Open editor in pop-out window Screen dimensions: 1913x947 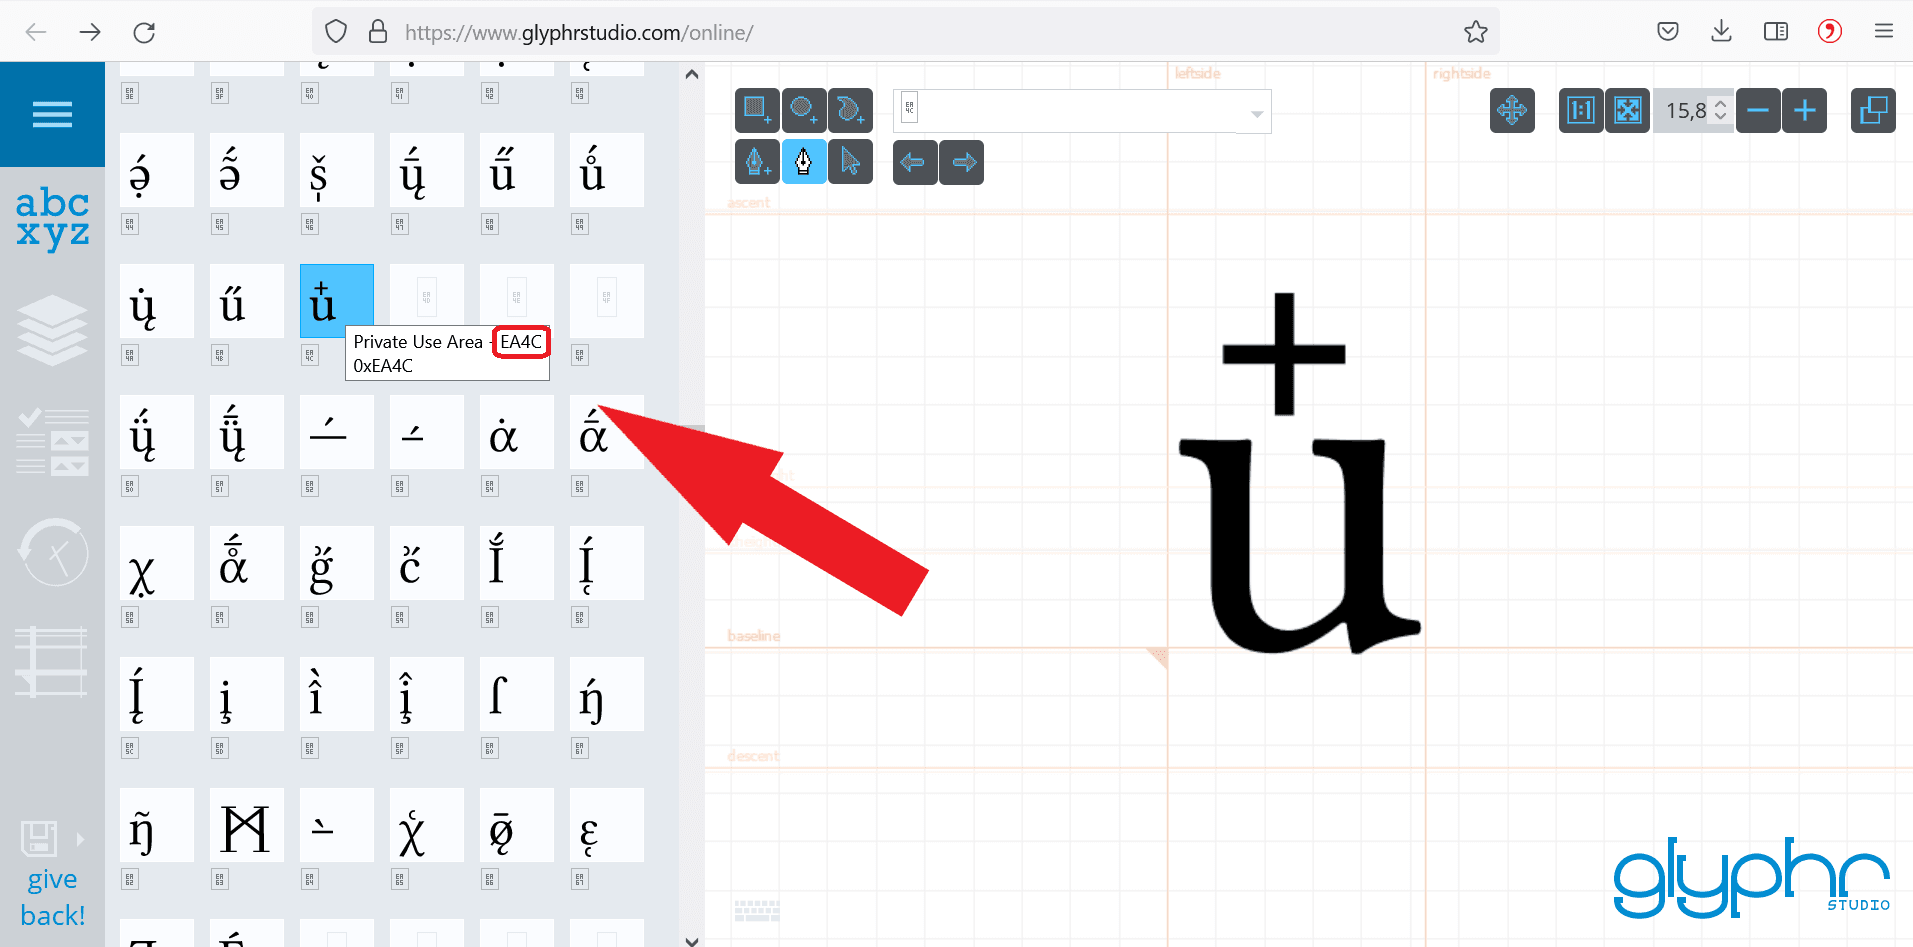1872,110
